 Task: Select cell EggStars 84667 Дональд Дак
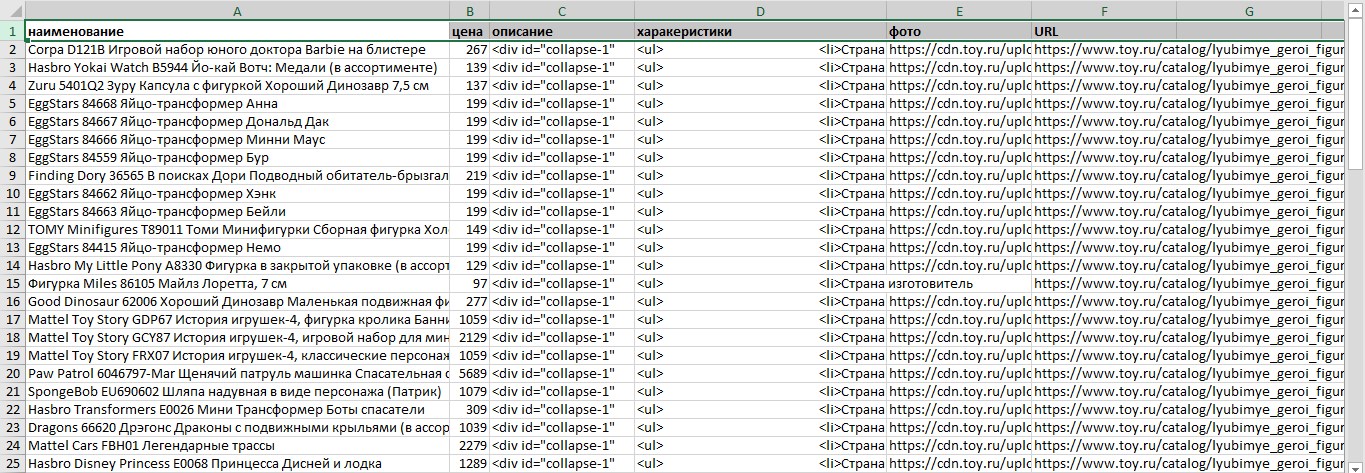237,121
